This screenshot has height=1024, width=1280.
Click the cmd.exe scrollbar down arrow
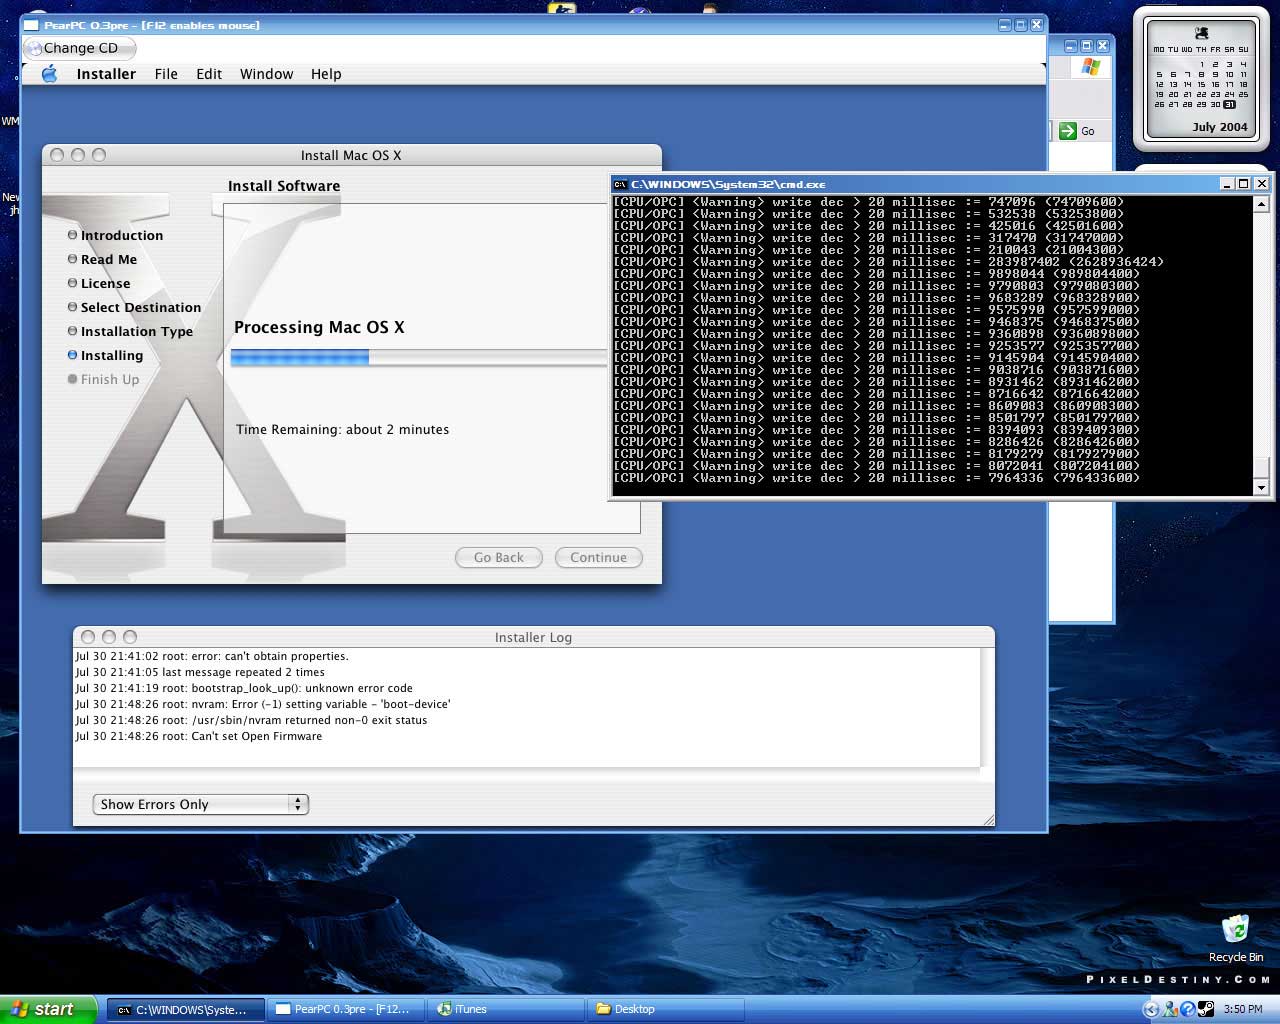coord(1262,489)
